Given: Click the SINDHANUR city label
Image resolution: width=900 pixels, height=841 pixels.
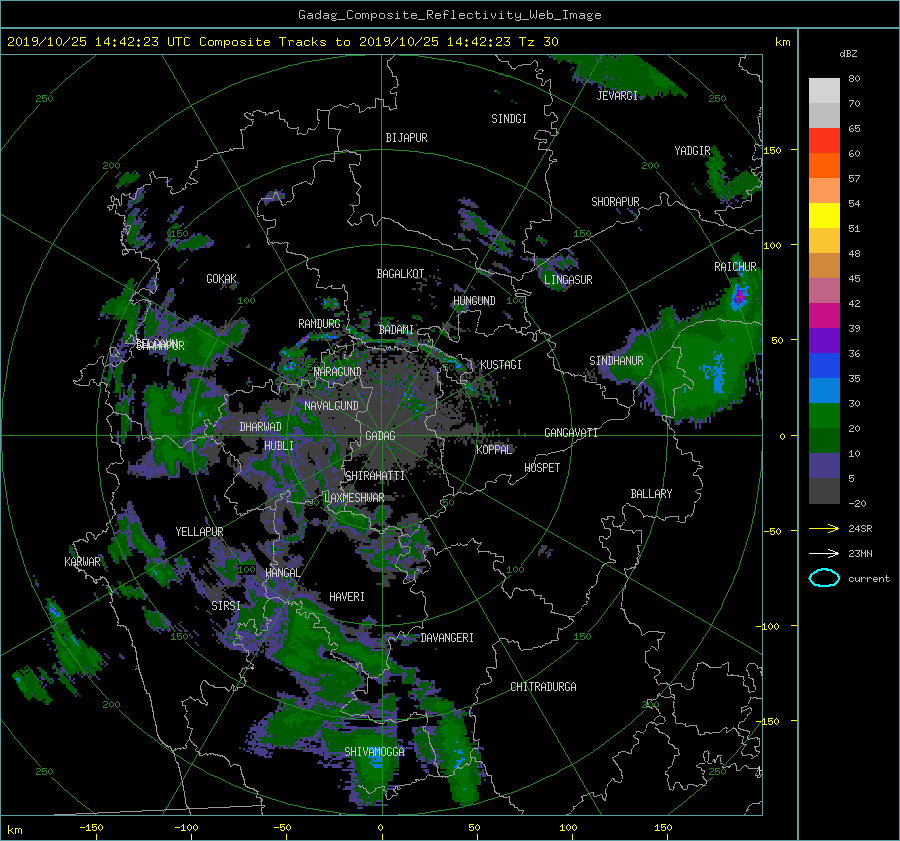Looking at the screenshot, I should 616,361.
